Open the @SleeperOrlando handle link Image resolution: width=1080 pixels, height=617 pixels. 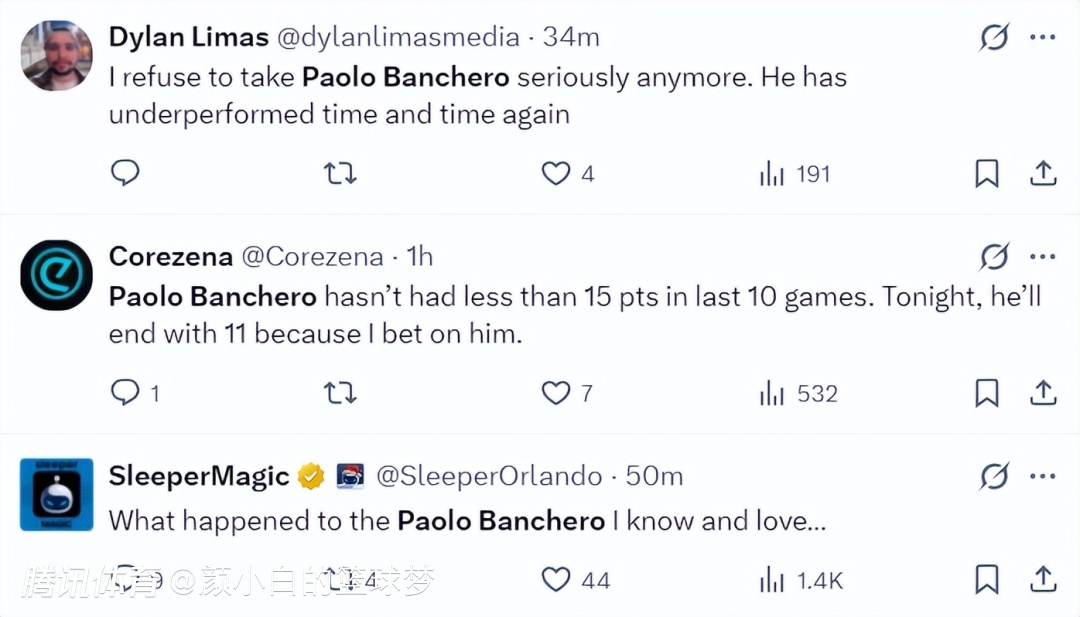tap(489, 476)
